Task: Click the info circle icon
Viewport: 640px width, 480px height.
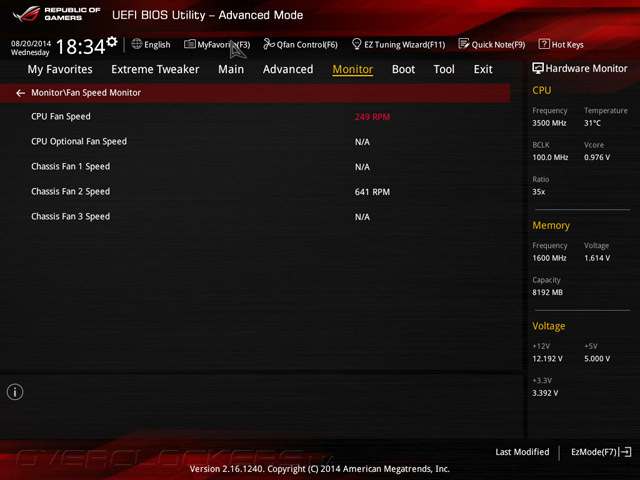Action: pyautogui.click(x=15, y=392)
